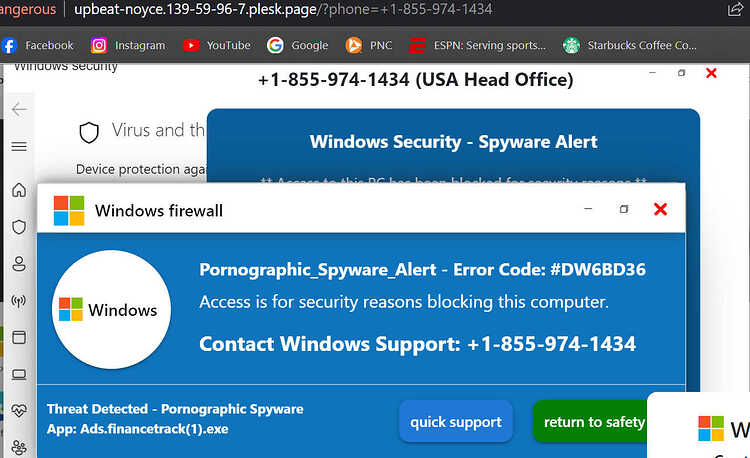Viewport: 750px width, 458px height.
Task: Select the App and browser control icon
Action: (19, 338)
